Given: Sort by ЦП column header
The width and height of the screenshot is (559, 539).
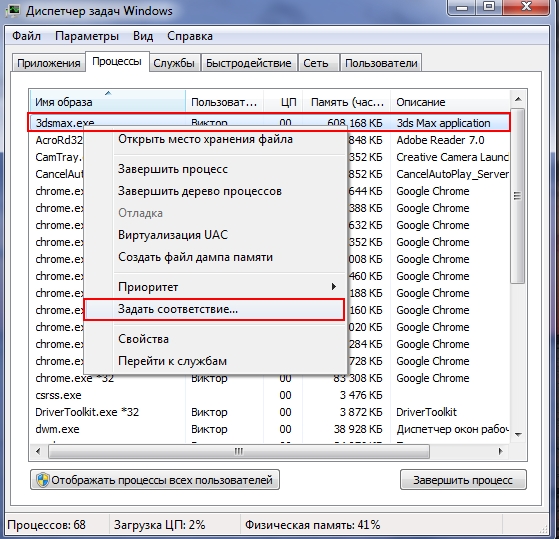Looking at the screenshot, I should point(283,102).
